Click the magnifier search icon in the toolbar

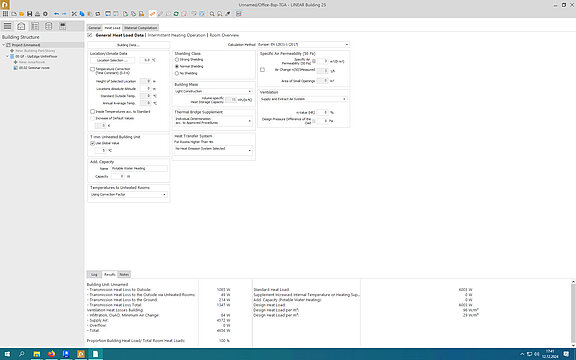tap(212, 14)
